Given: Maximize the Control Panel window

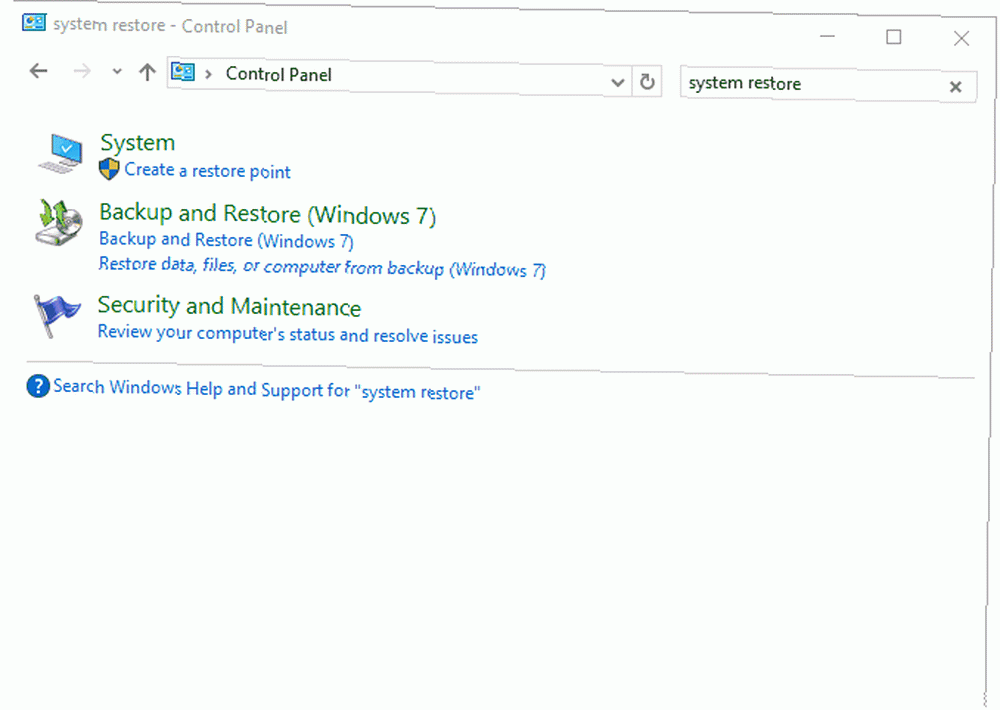Looking at the screenshot, I should click(893, 37).
